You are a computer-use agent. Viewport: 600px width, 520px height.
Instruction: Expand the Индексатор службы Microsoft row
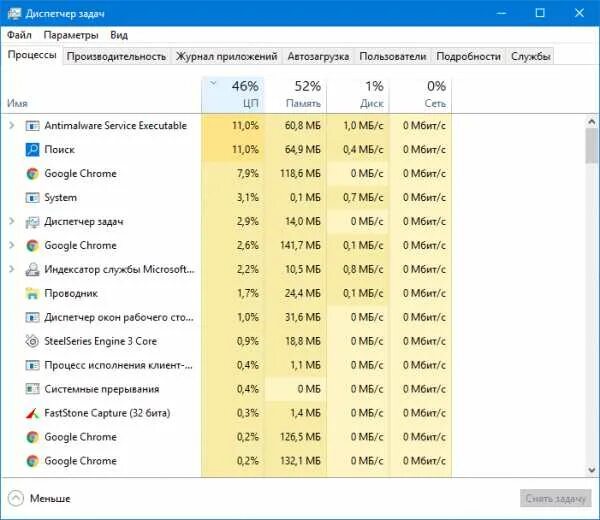pos(12,269)
